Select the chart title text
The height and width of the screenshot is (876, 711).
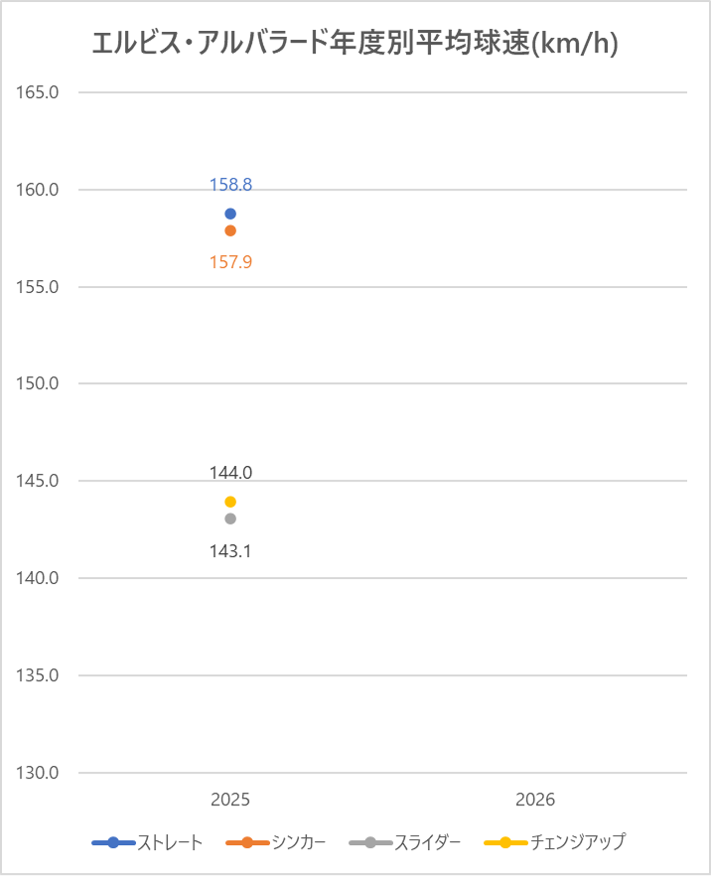pos(354,44)
